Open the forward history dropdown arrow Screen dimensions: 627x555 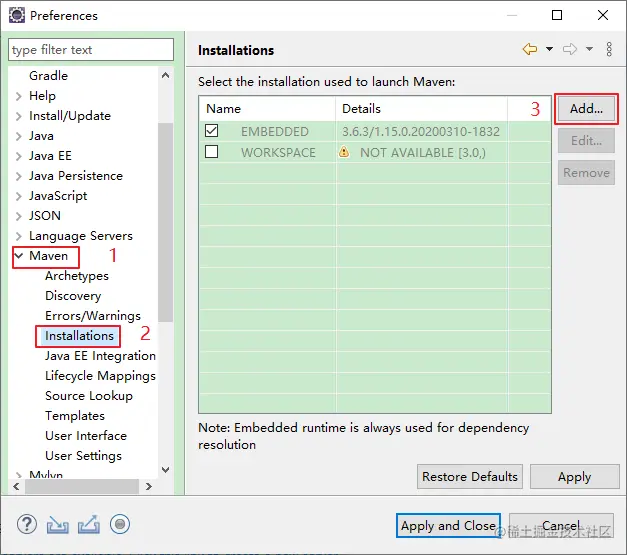point(589,49)
